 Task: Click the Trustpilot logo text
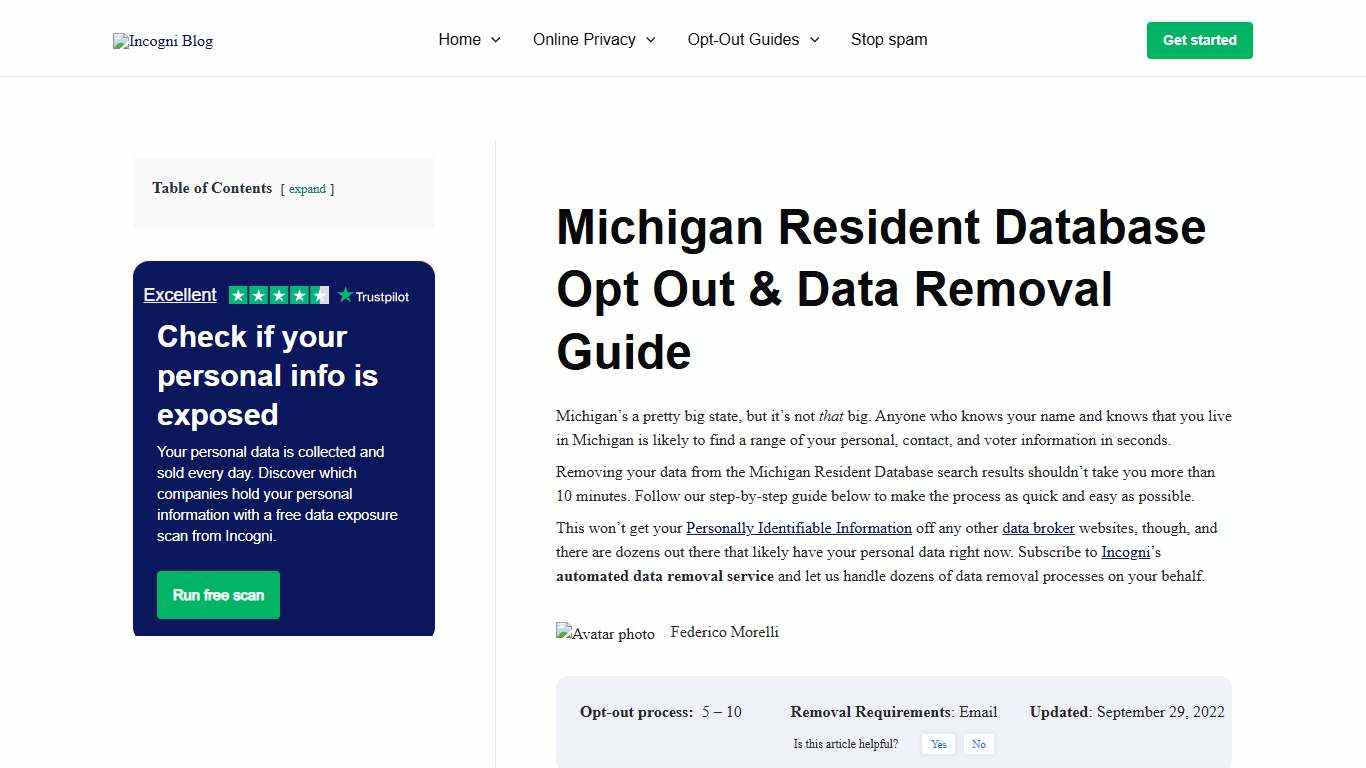(x=382, y=295)
